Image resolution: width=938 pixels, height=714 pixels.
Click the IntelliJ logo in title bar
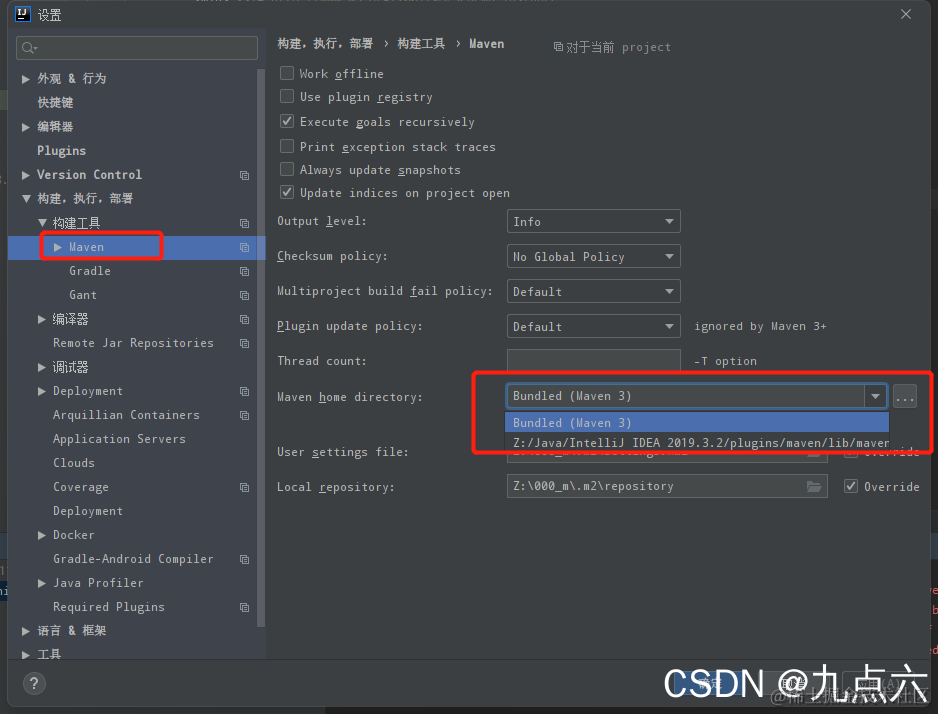click(x=23, y=14)
